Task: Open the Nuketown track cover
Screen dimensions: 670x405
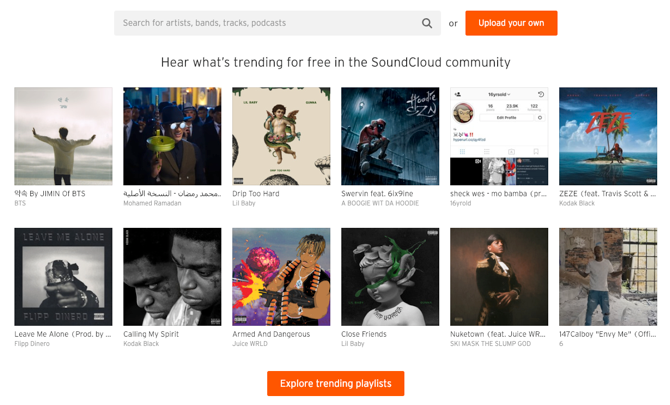Action: tap(499, 277)
